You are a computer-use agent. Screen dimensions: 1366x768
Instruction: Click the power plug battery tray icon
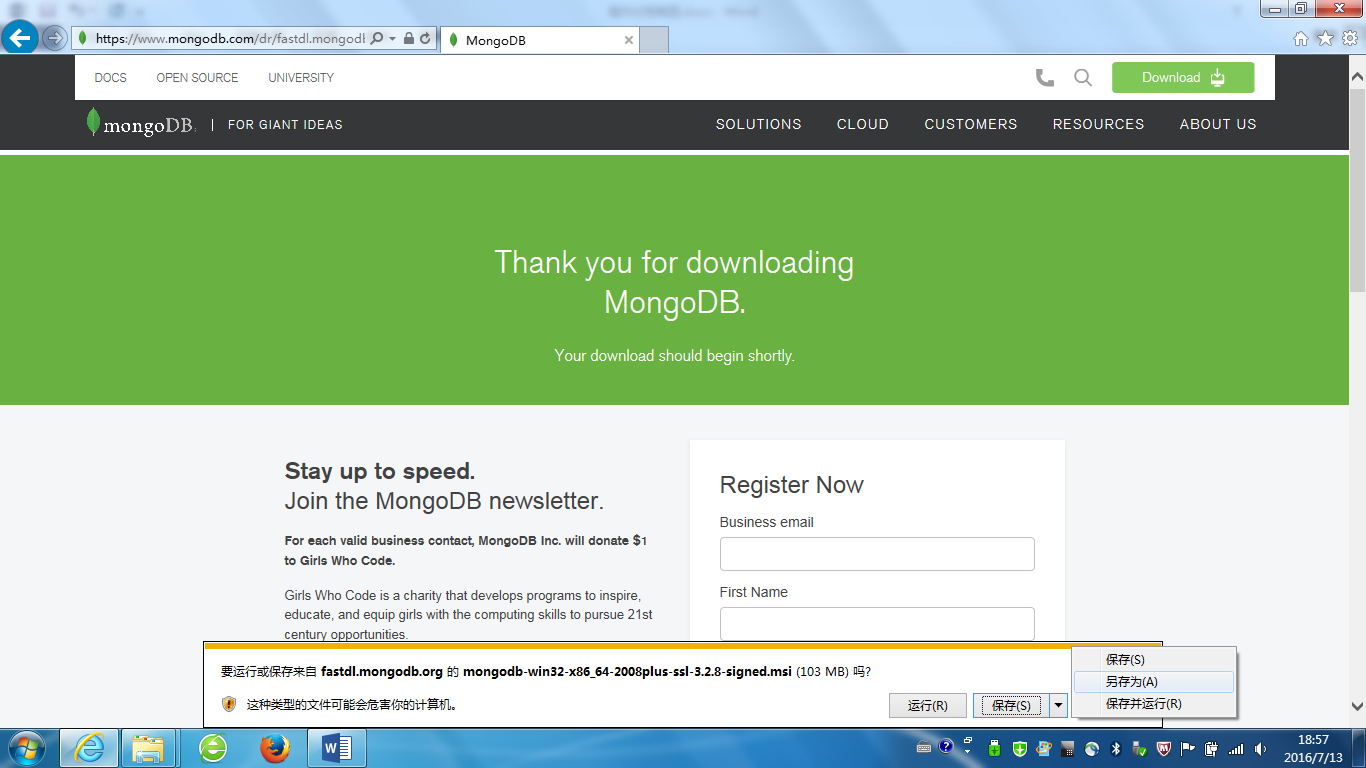click(1212, 748)
